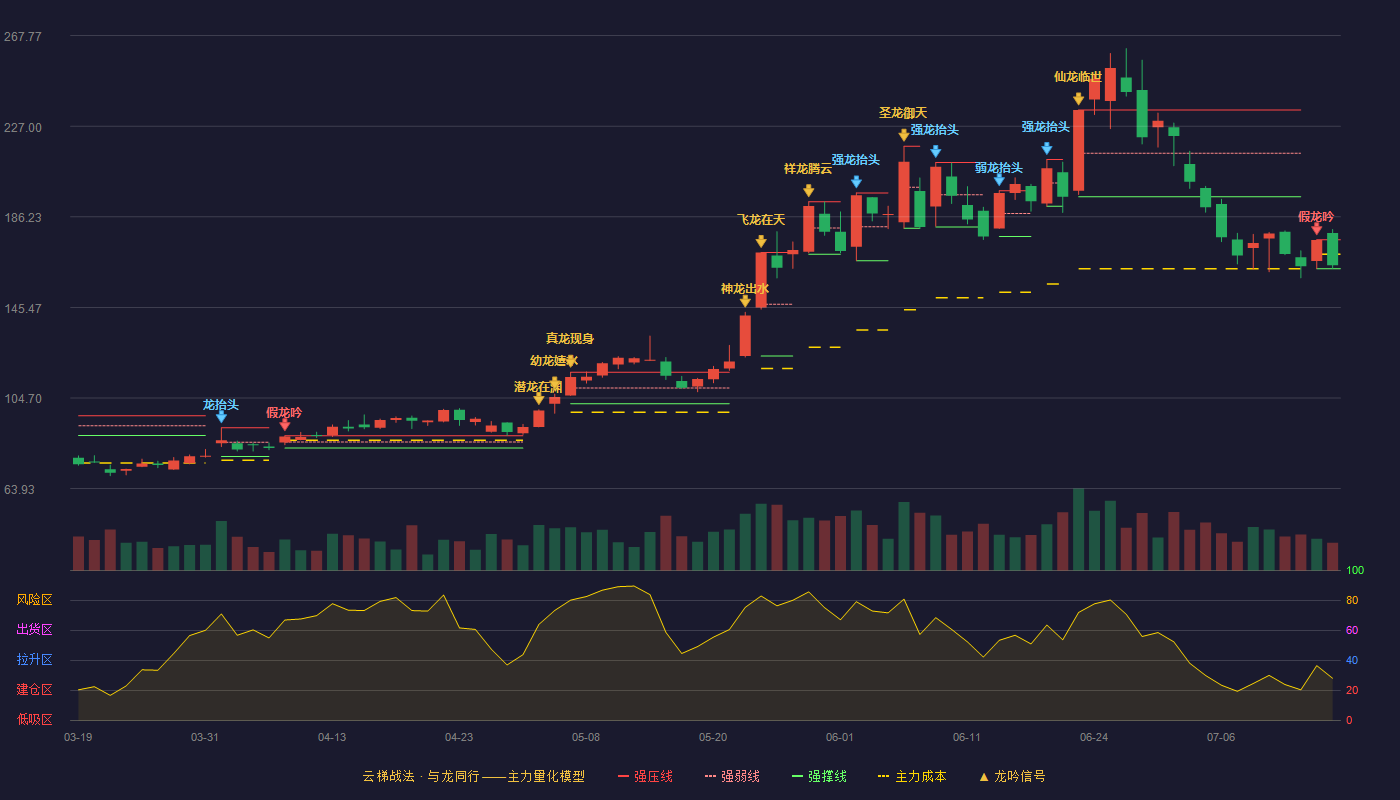Click the 60 indicator axis value
The width and height of the screenshot is (1400, 800).
tap(1352, 631)
